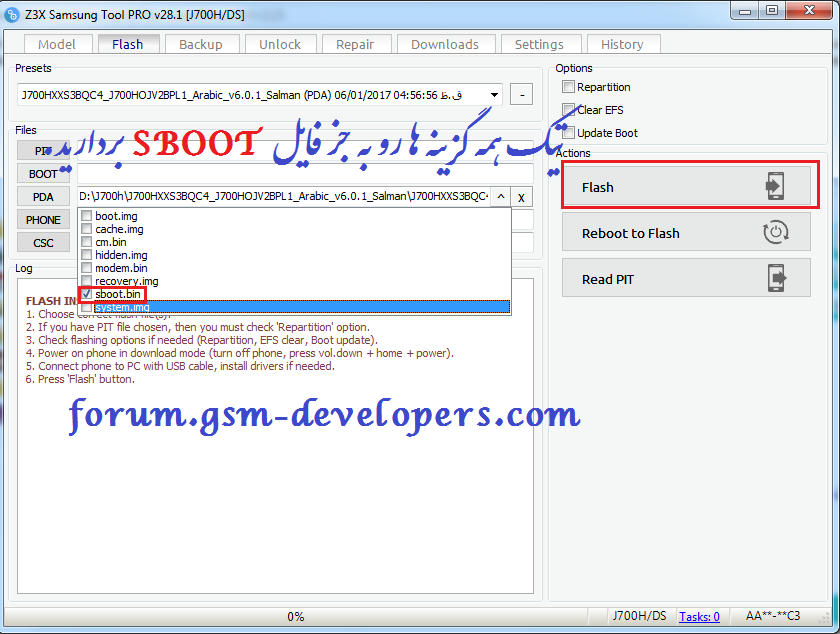Click the BOOT file path field
The width and height of the screenshot is (840, 634).
click(x=305, y=174)
